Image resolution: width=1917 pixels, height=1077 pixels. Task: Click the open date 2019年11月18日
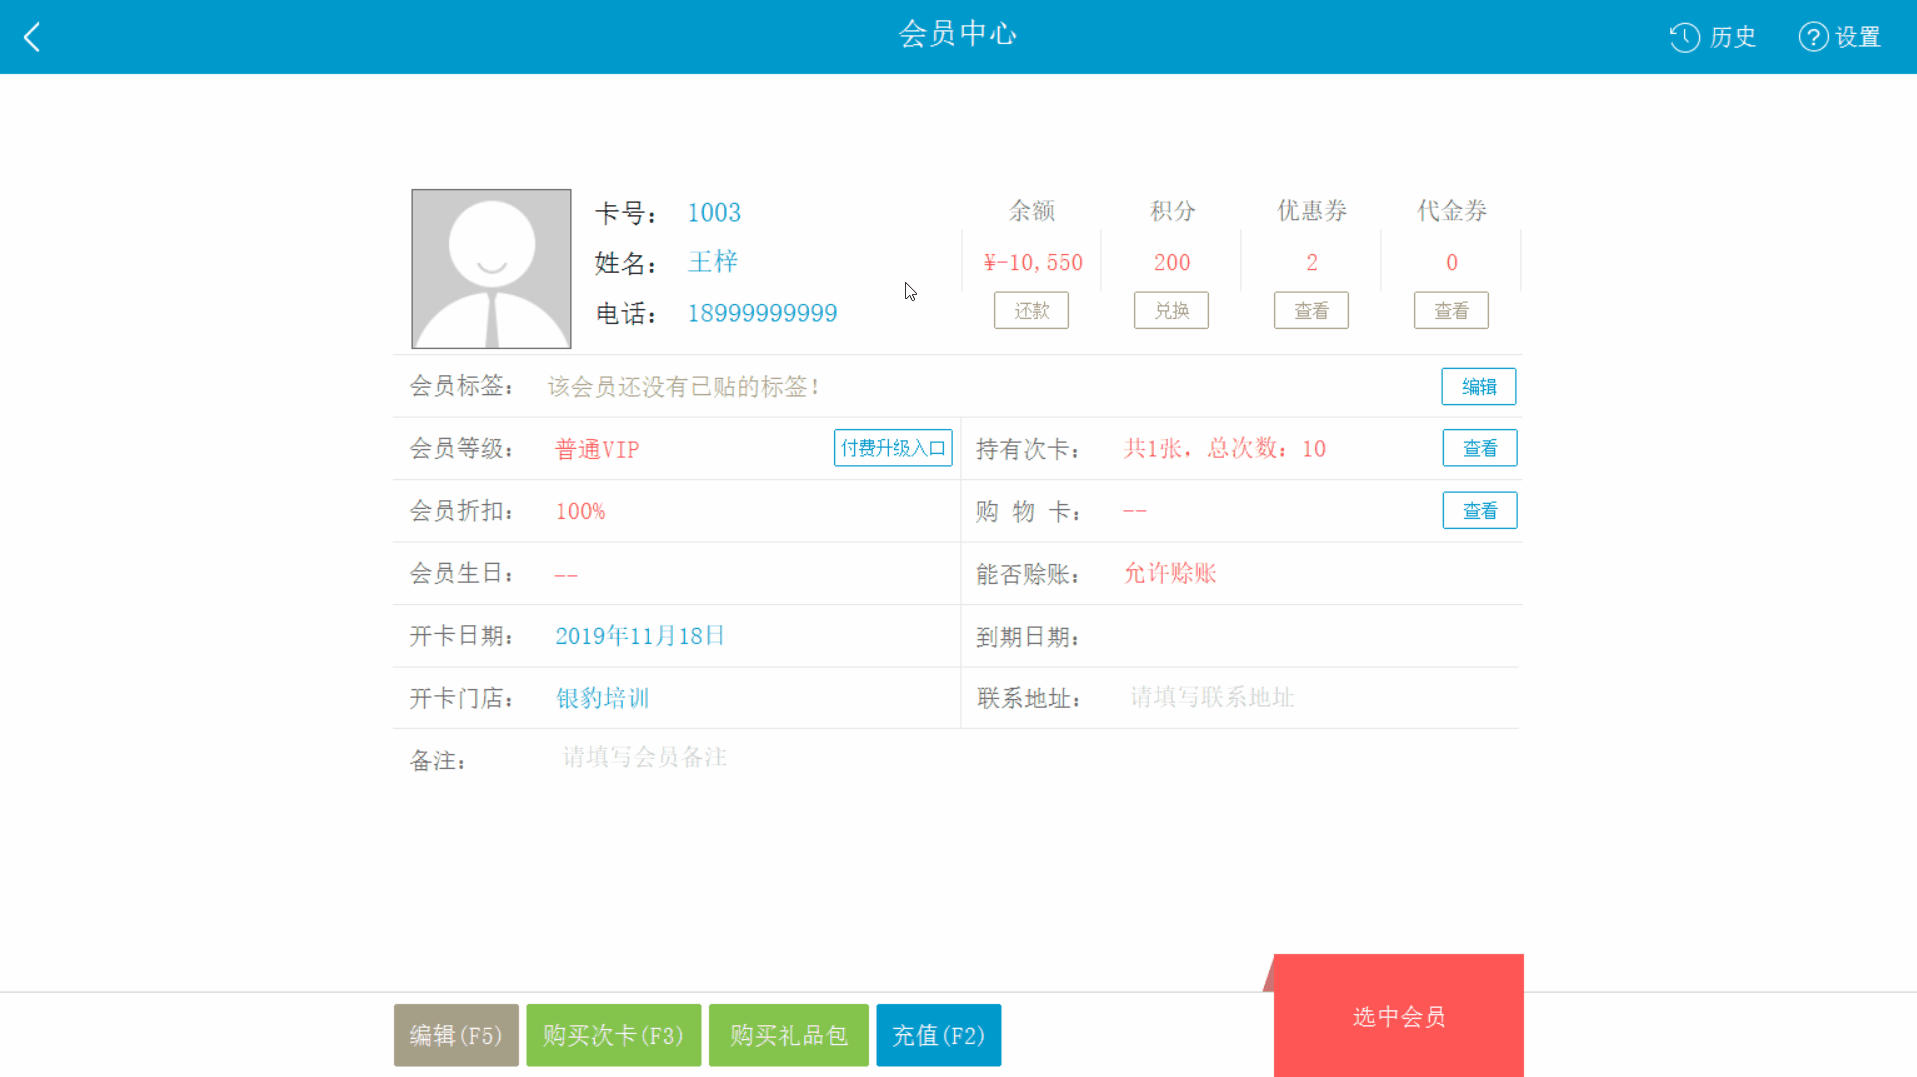click(x=640, y=636)
